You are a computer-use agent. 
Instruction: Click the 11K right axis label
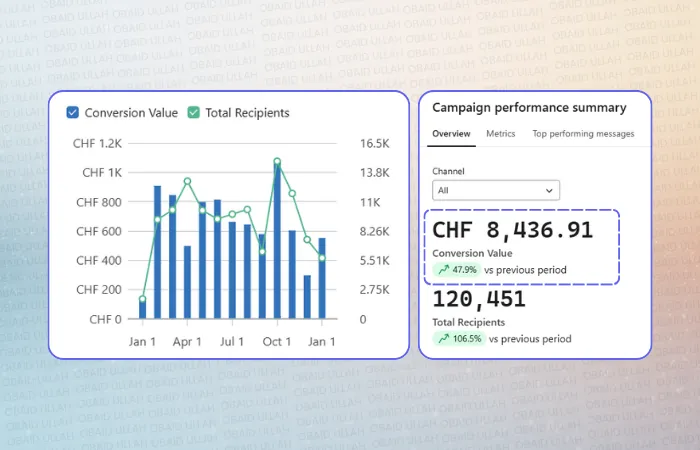[370, 203]
